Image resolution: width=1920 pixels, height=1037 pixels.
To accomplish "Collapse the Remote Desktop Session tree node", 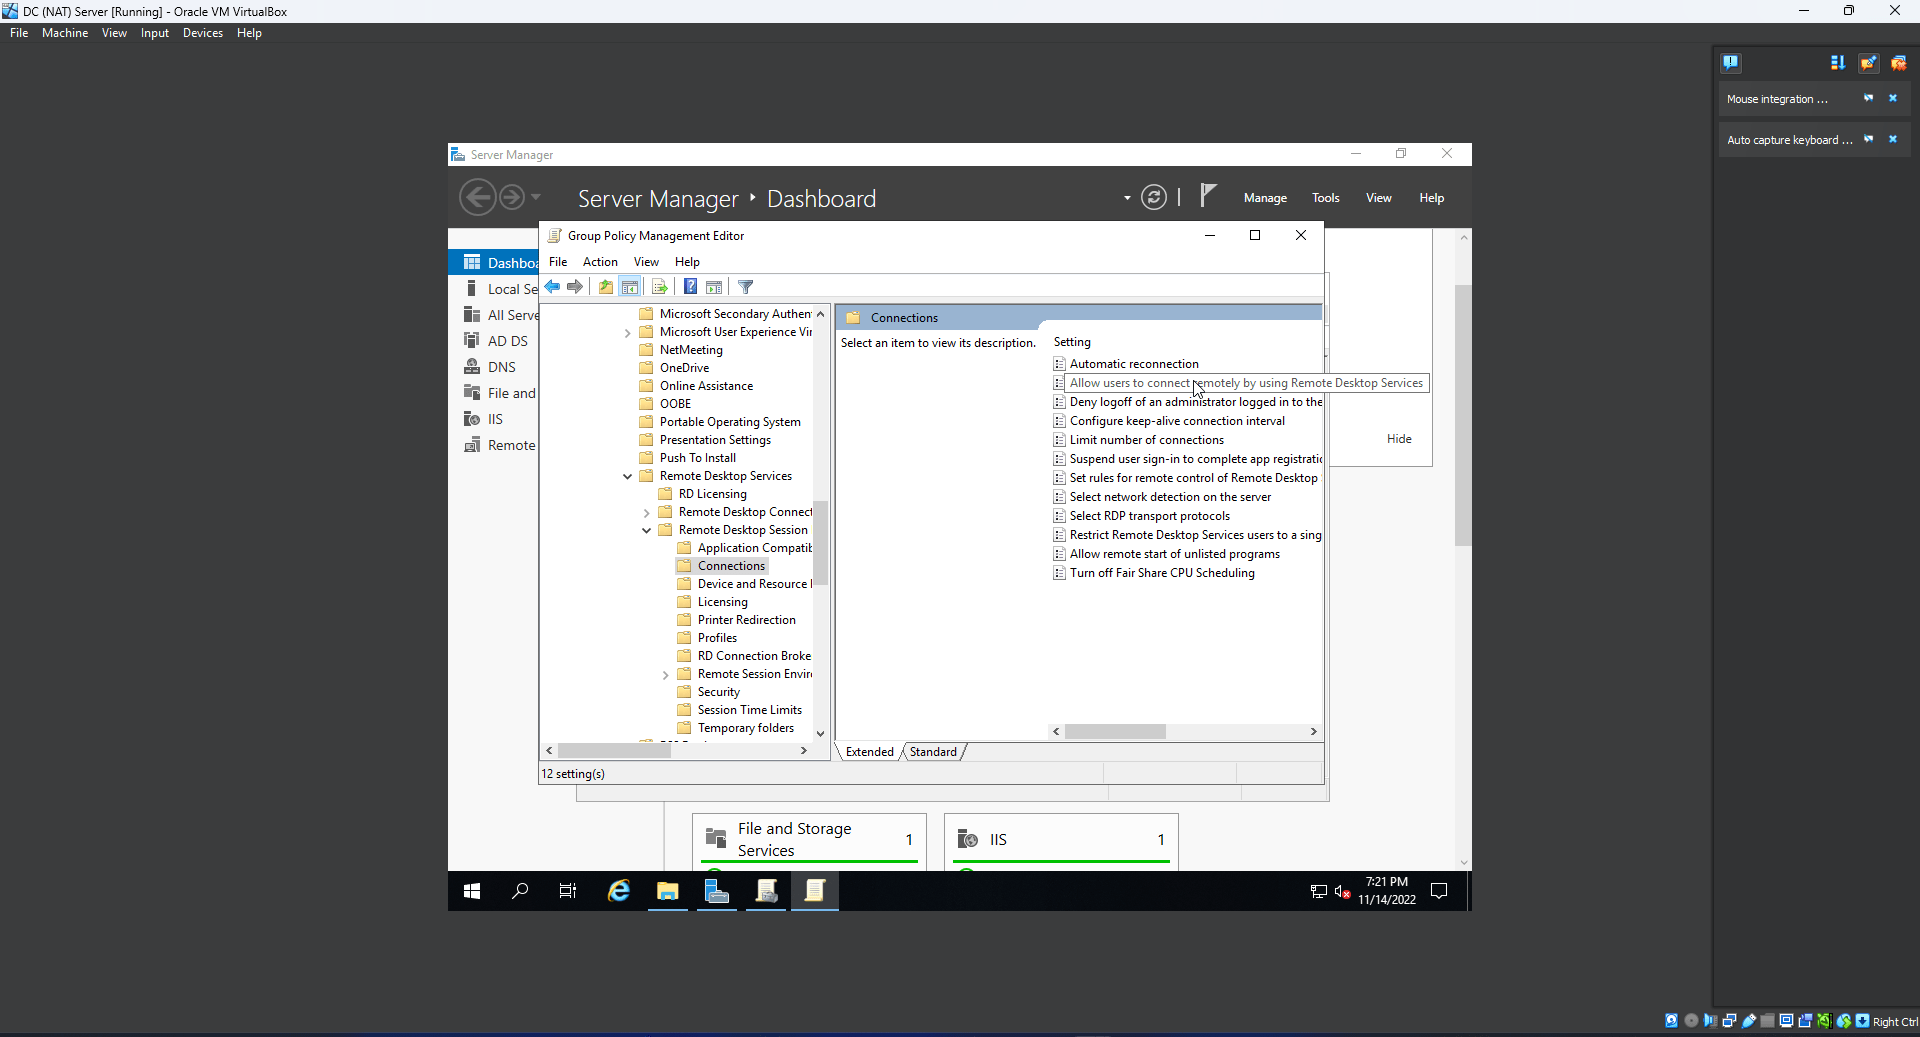I will coord(647,531).
